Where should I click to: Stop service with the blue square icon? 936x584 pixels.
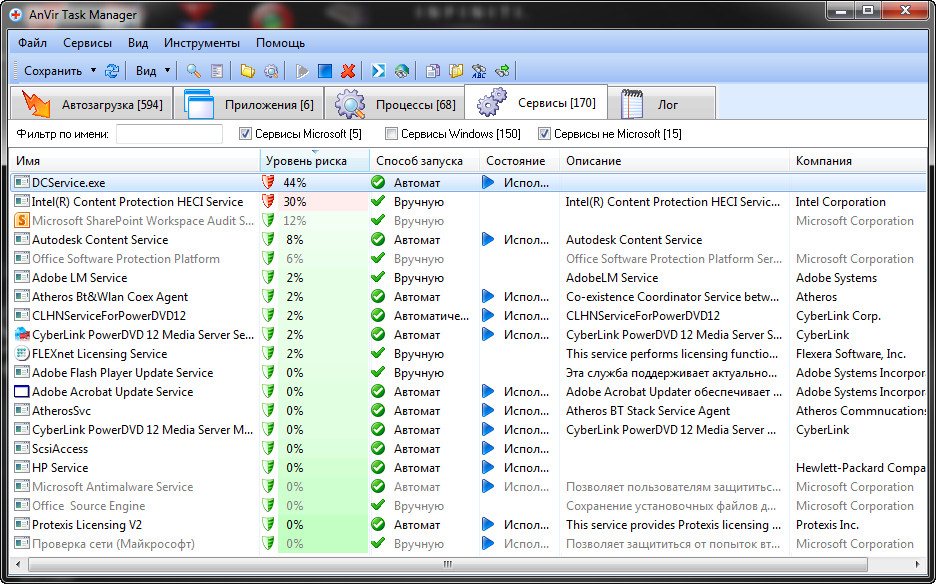325,71
